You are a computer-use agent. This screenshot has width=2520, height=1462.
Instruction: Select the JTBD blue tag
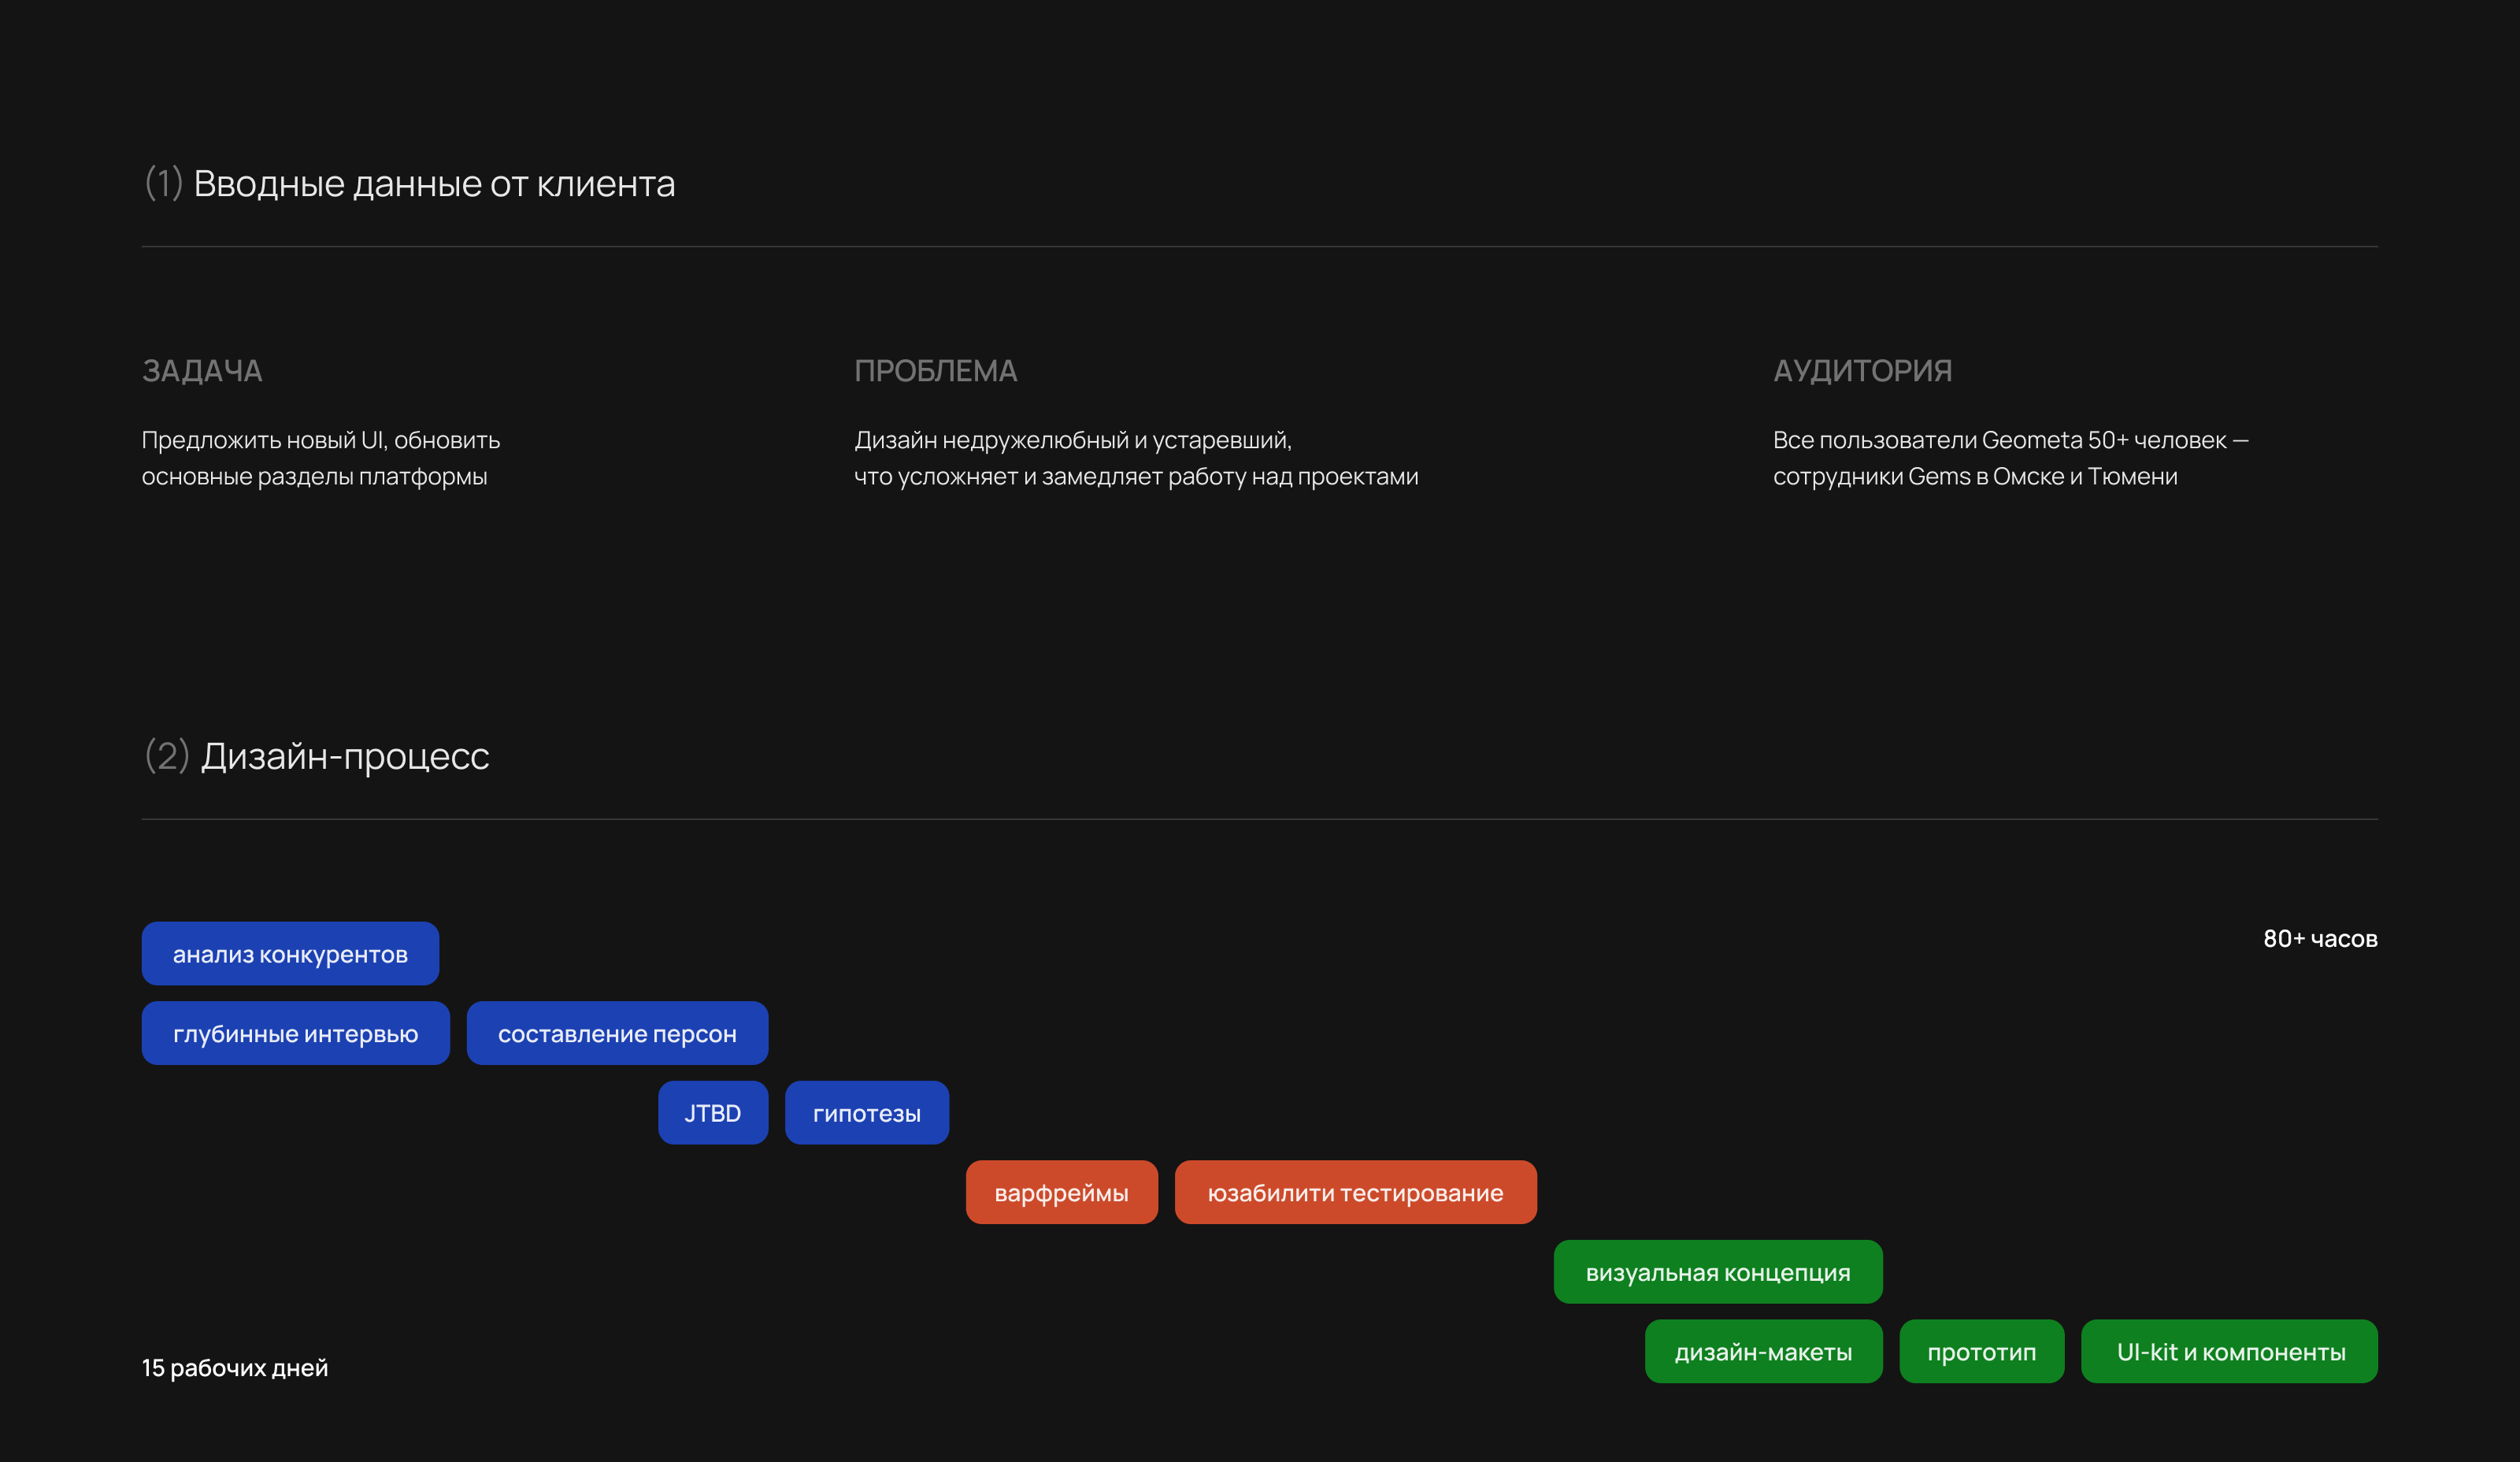pyautogui.click(x=712, y=1112)
